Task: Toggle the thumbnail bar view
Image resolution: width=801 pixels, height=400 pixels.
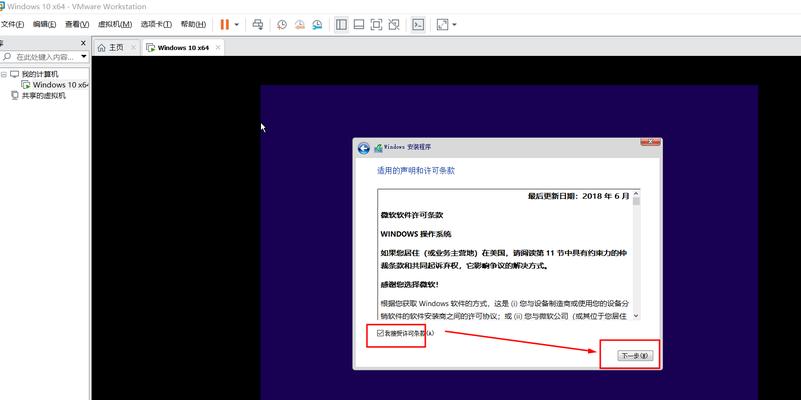Action: pyautogui.click(x=359, y=25)
